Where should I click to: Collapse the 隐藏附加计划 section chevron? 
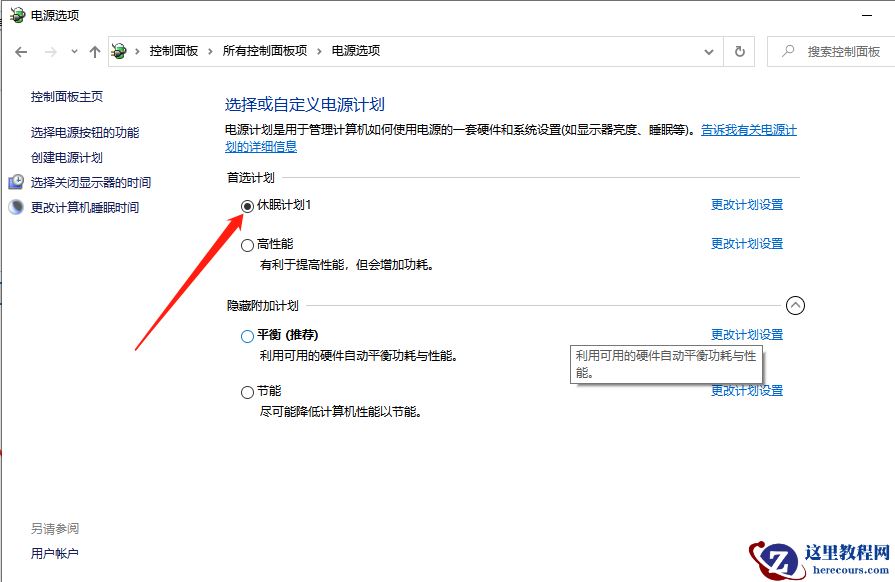[x=797, y=305]
